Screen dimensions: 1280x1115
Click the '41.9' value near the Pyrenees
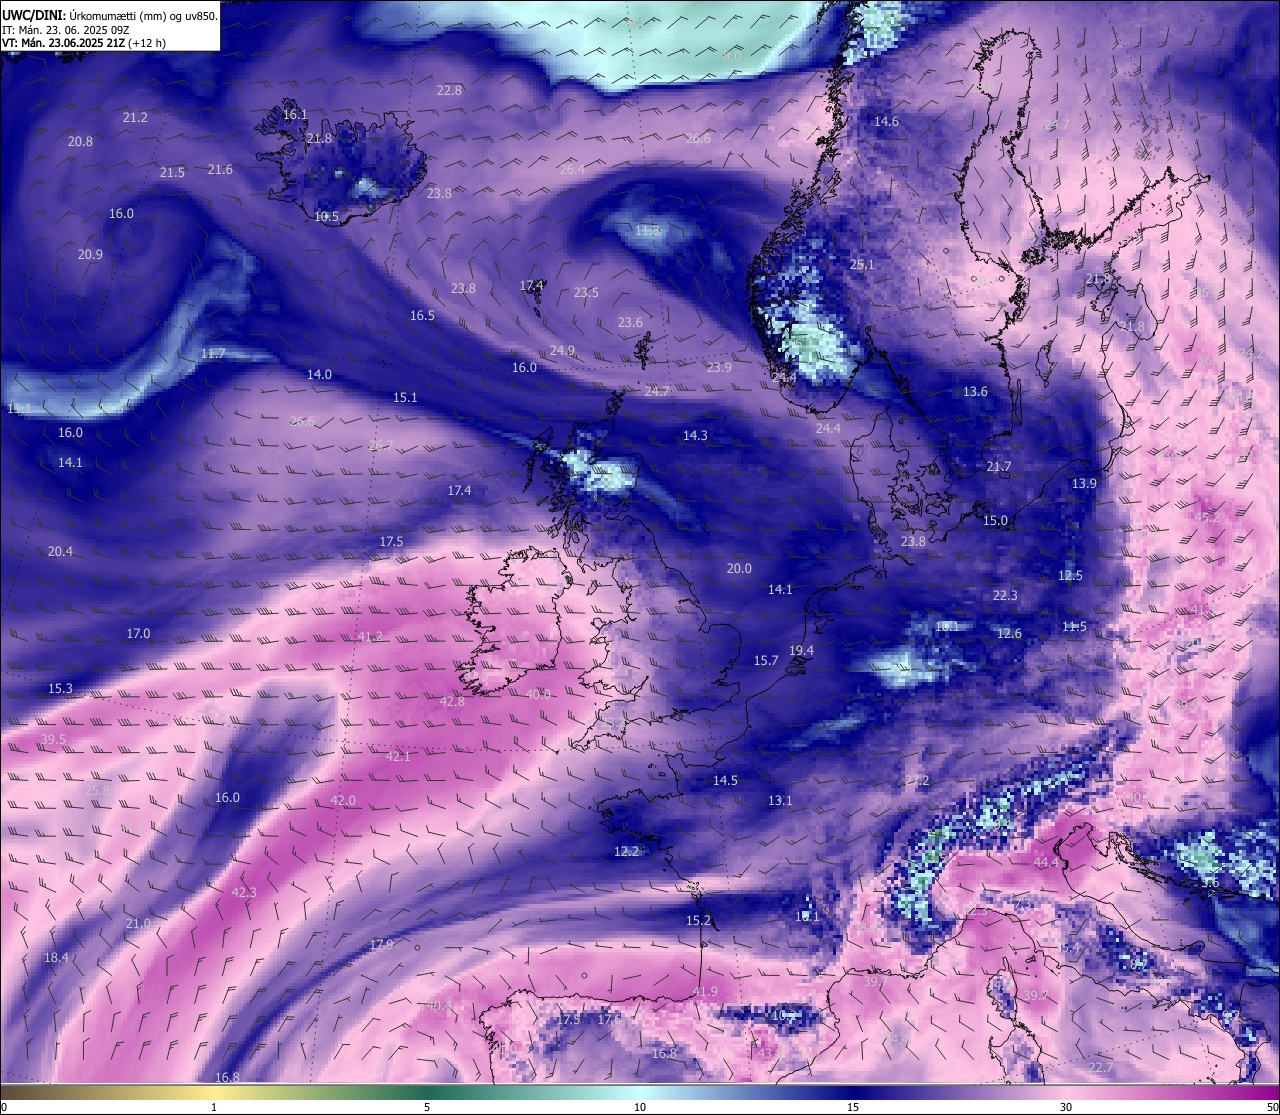click(705, 992)
